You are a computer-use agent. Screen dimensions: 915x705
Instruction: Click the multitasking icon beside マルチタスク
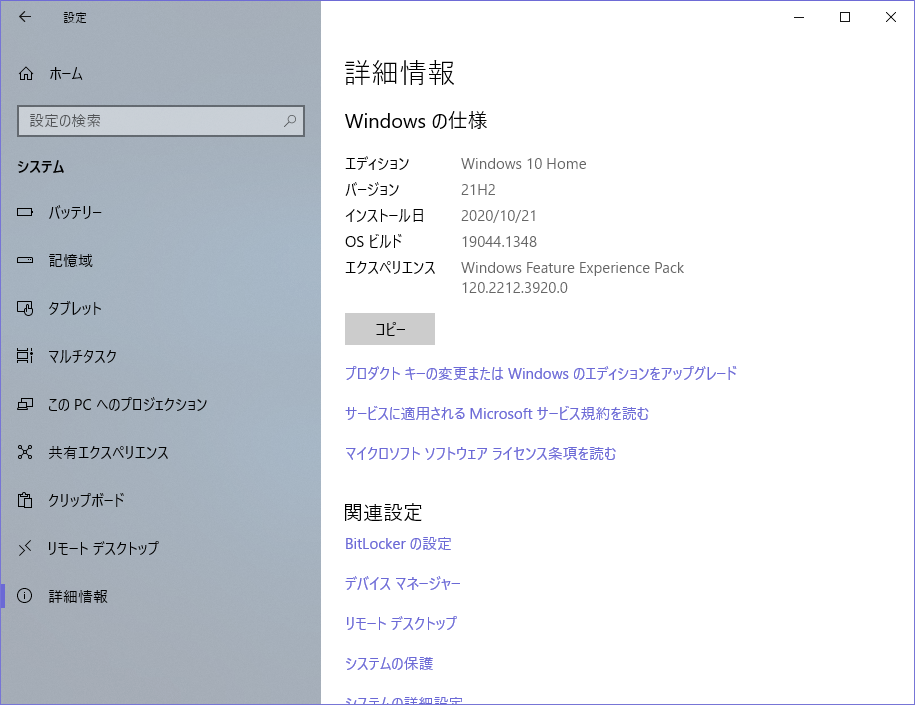point(25,355)
